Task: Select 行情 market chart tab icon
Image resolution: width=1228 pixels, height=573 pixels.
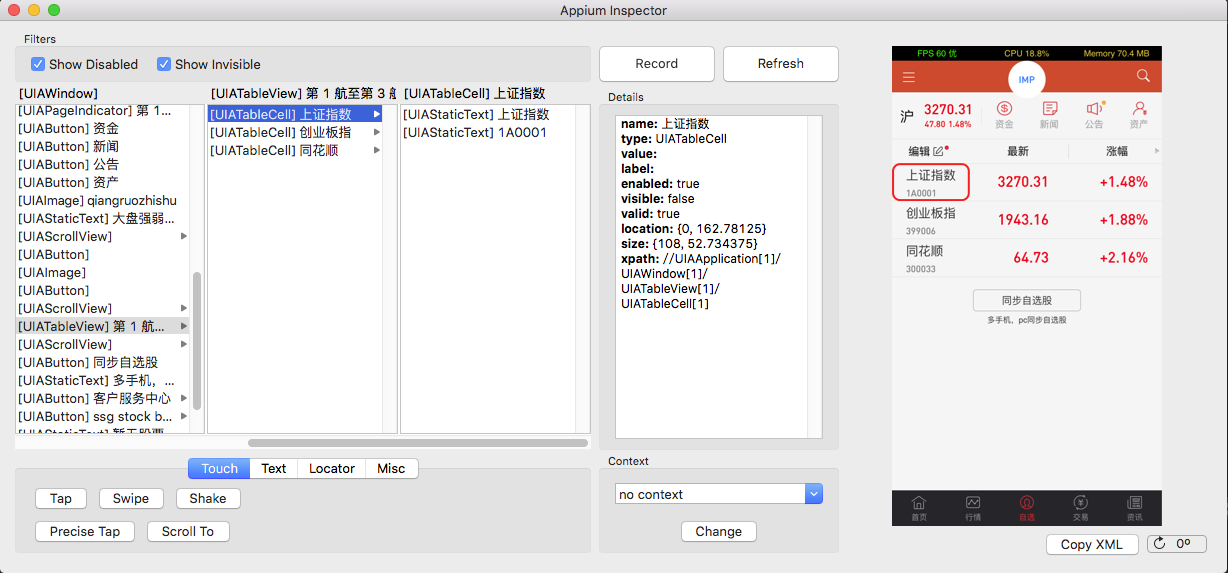Action: (973, 508)
